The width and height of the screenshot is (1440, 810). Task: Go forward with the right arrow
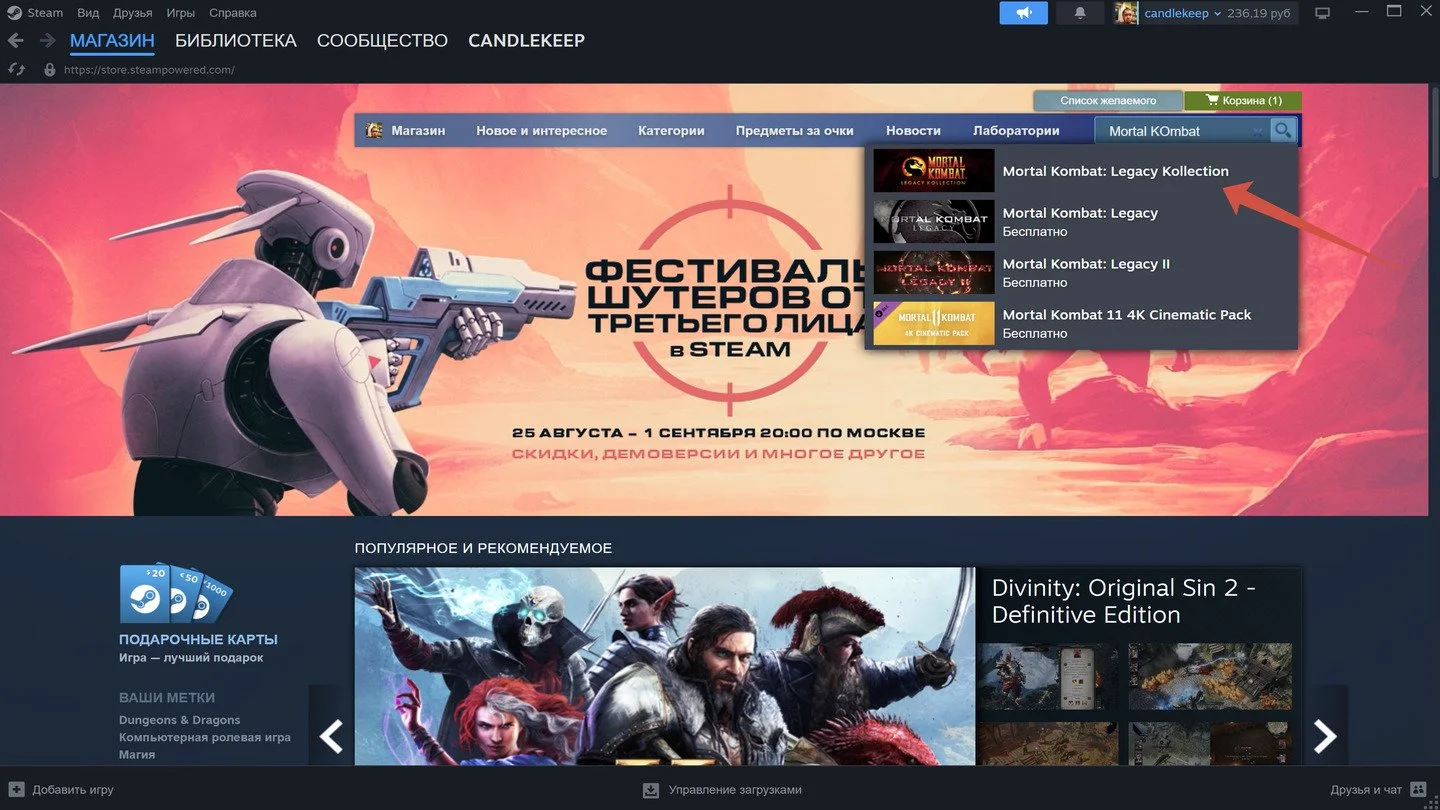point(47,41)
